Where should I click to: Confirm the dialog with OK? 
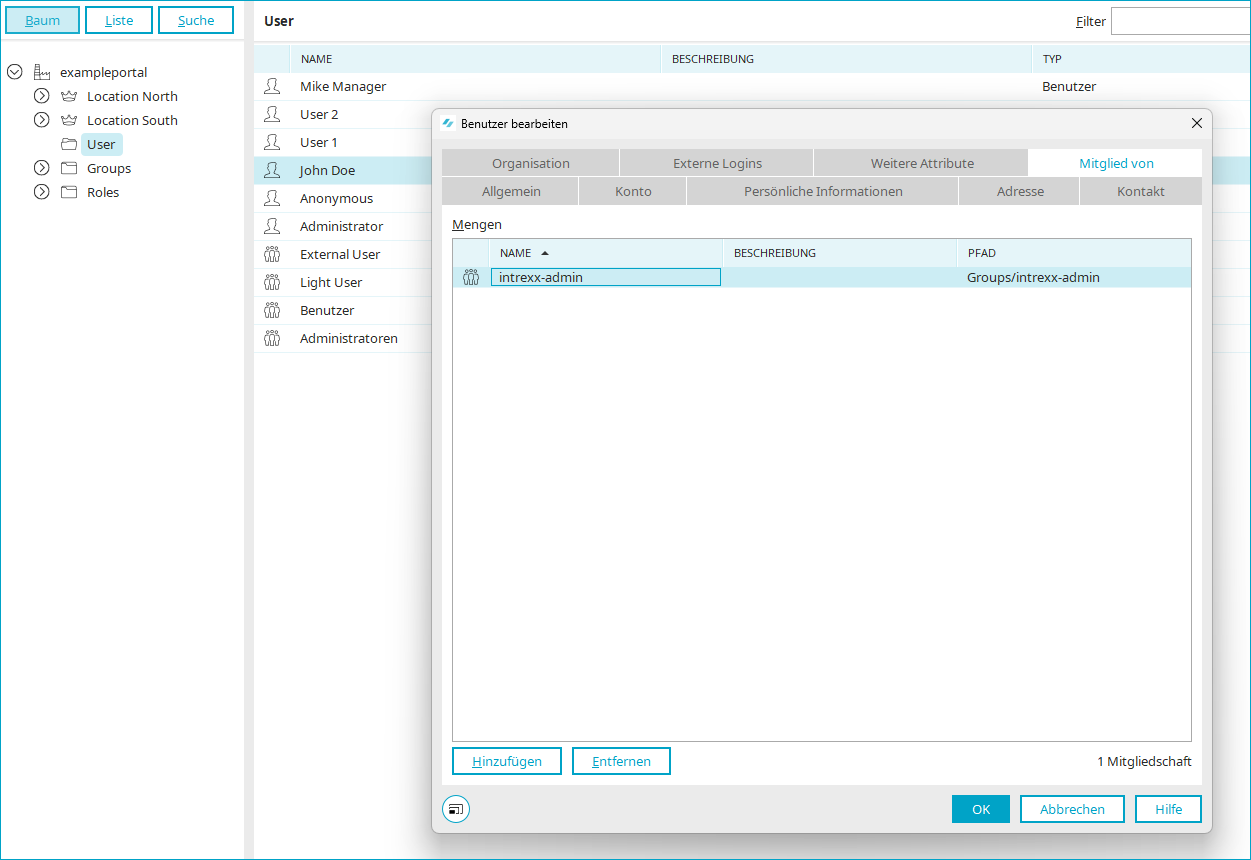(x=980, y=809)
